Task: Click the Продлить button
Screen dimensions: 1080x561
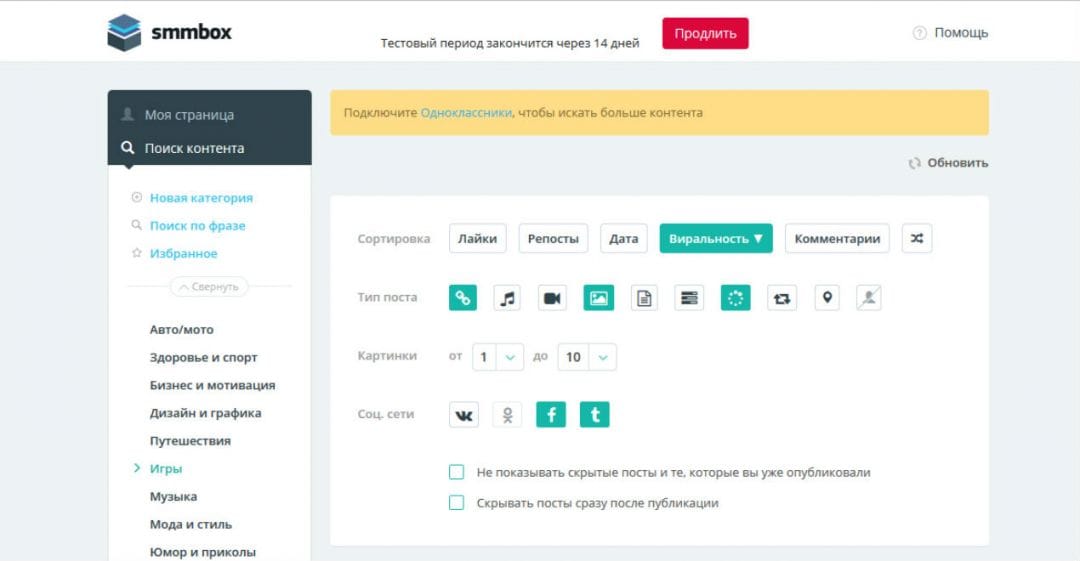Action: point(705,33)
